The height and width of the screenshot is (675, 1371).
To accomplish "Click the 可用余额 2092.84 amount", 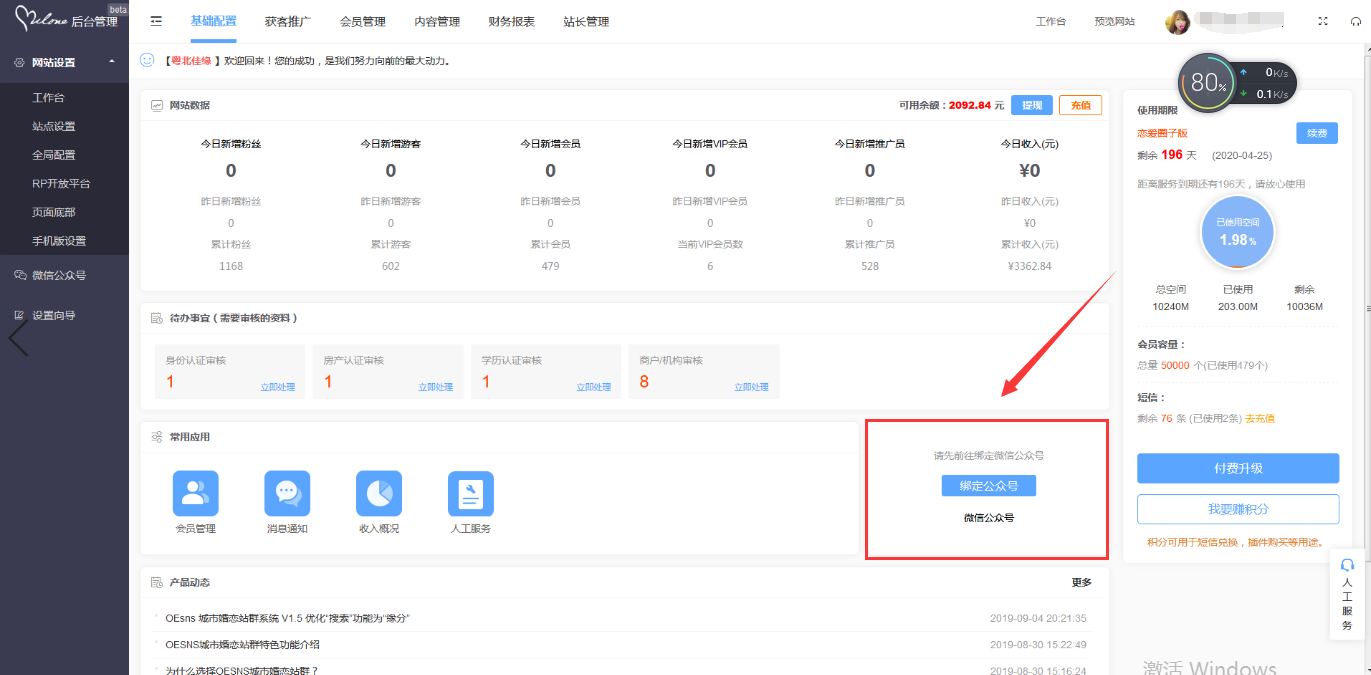I will pyautogui.click(x=970, y=105).
